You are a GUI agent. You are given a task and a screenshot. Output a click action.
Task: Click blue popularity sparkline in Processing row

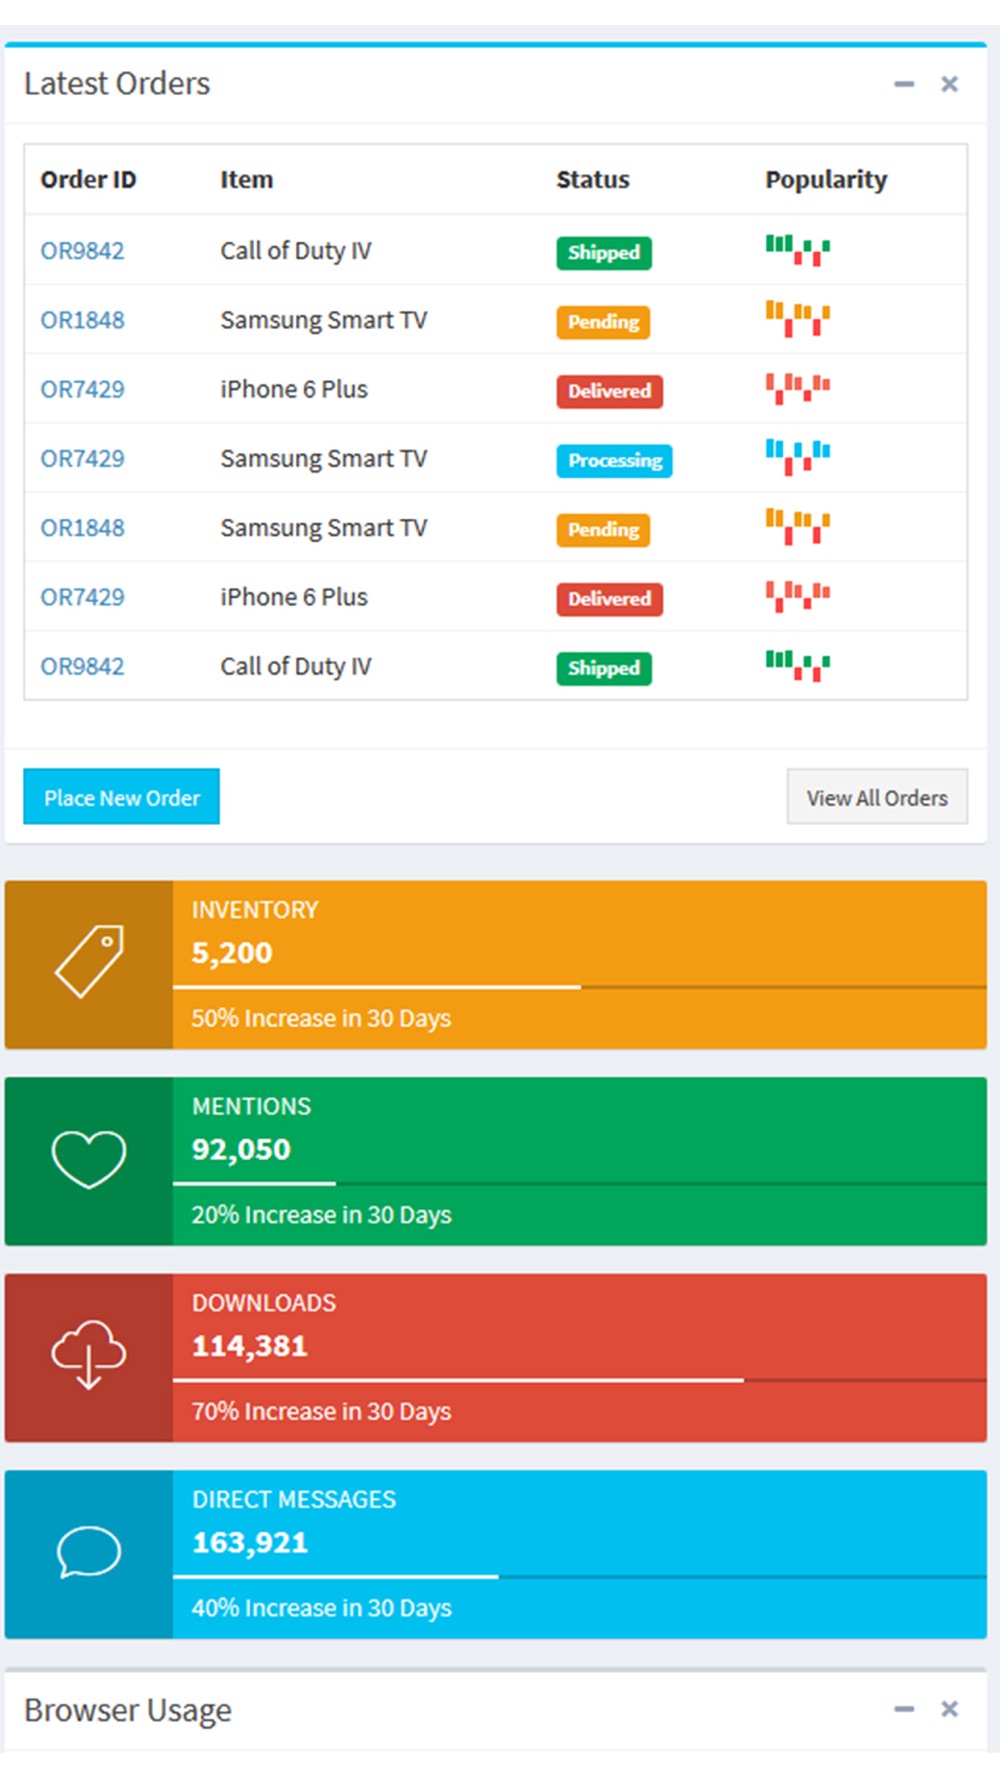(x=797, y=457)
